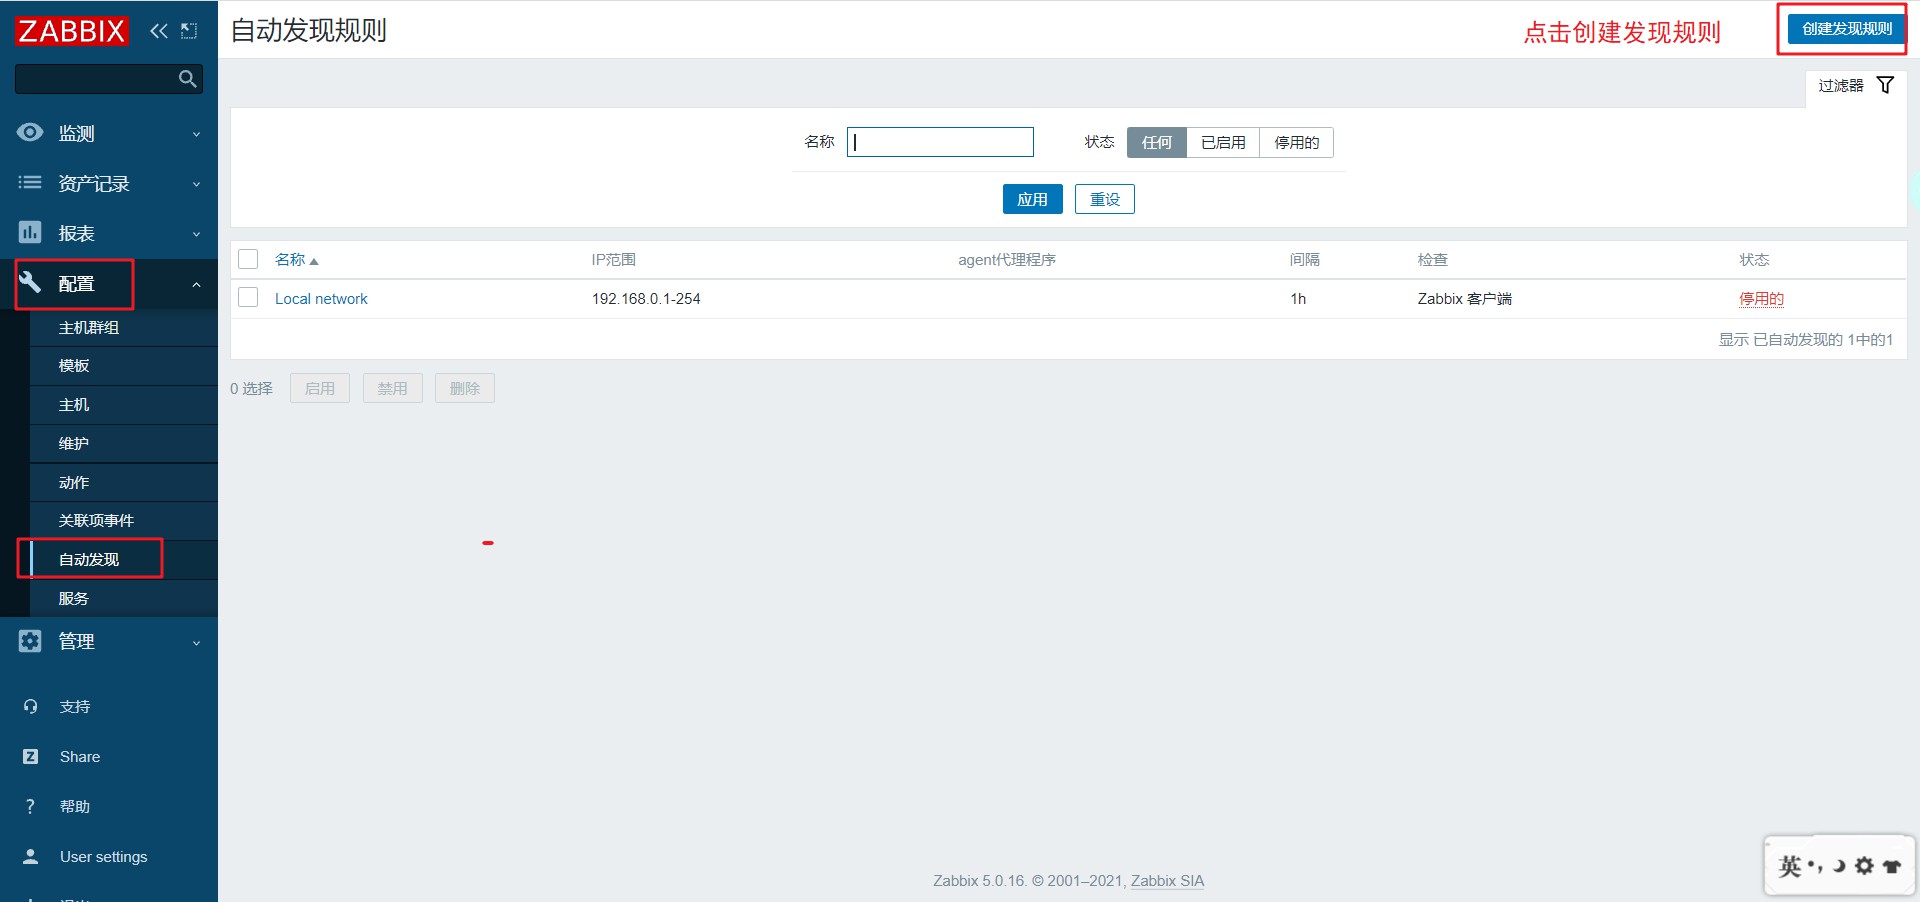The image size is (1920, 902).
Task: Focus the 名称 filter input field
Action: click(940, 142)
